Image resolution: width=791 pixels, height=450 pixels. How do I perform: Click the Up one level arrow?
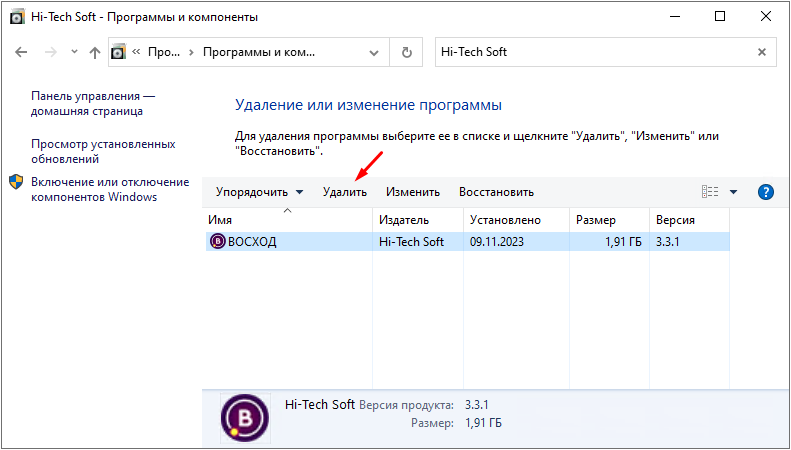click(95, 52)
